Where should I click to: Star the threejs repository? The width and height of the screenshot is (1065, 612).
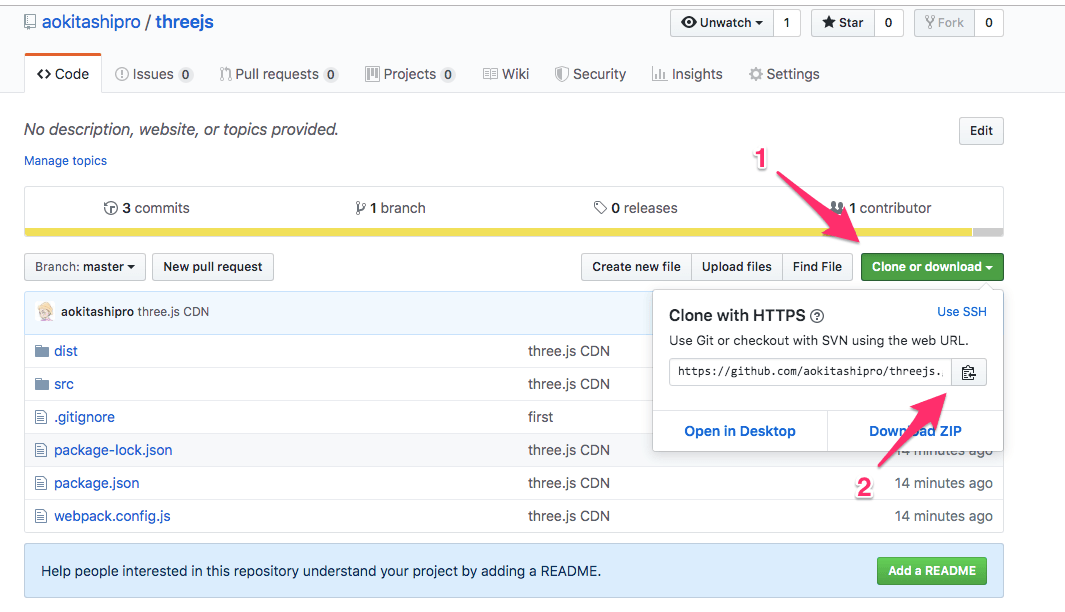(842, 23)
